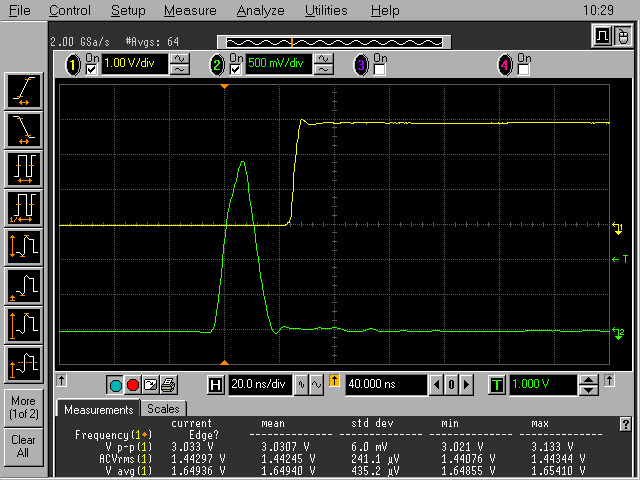Open trigger setup via T icon
Image resolution: width=640 pixels, height=480 pixels.
(x=496, y=385)
